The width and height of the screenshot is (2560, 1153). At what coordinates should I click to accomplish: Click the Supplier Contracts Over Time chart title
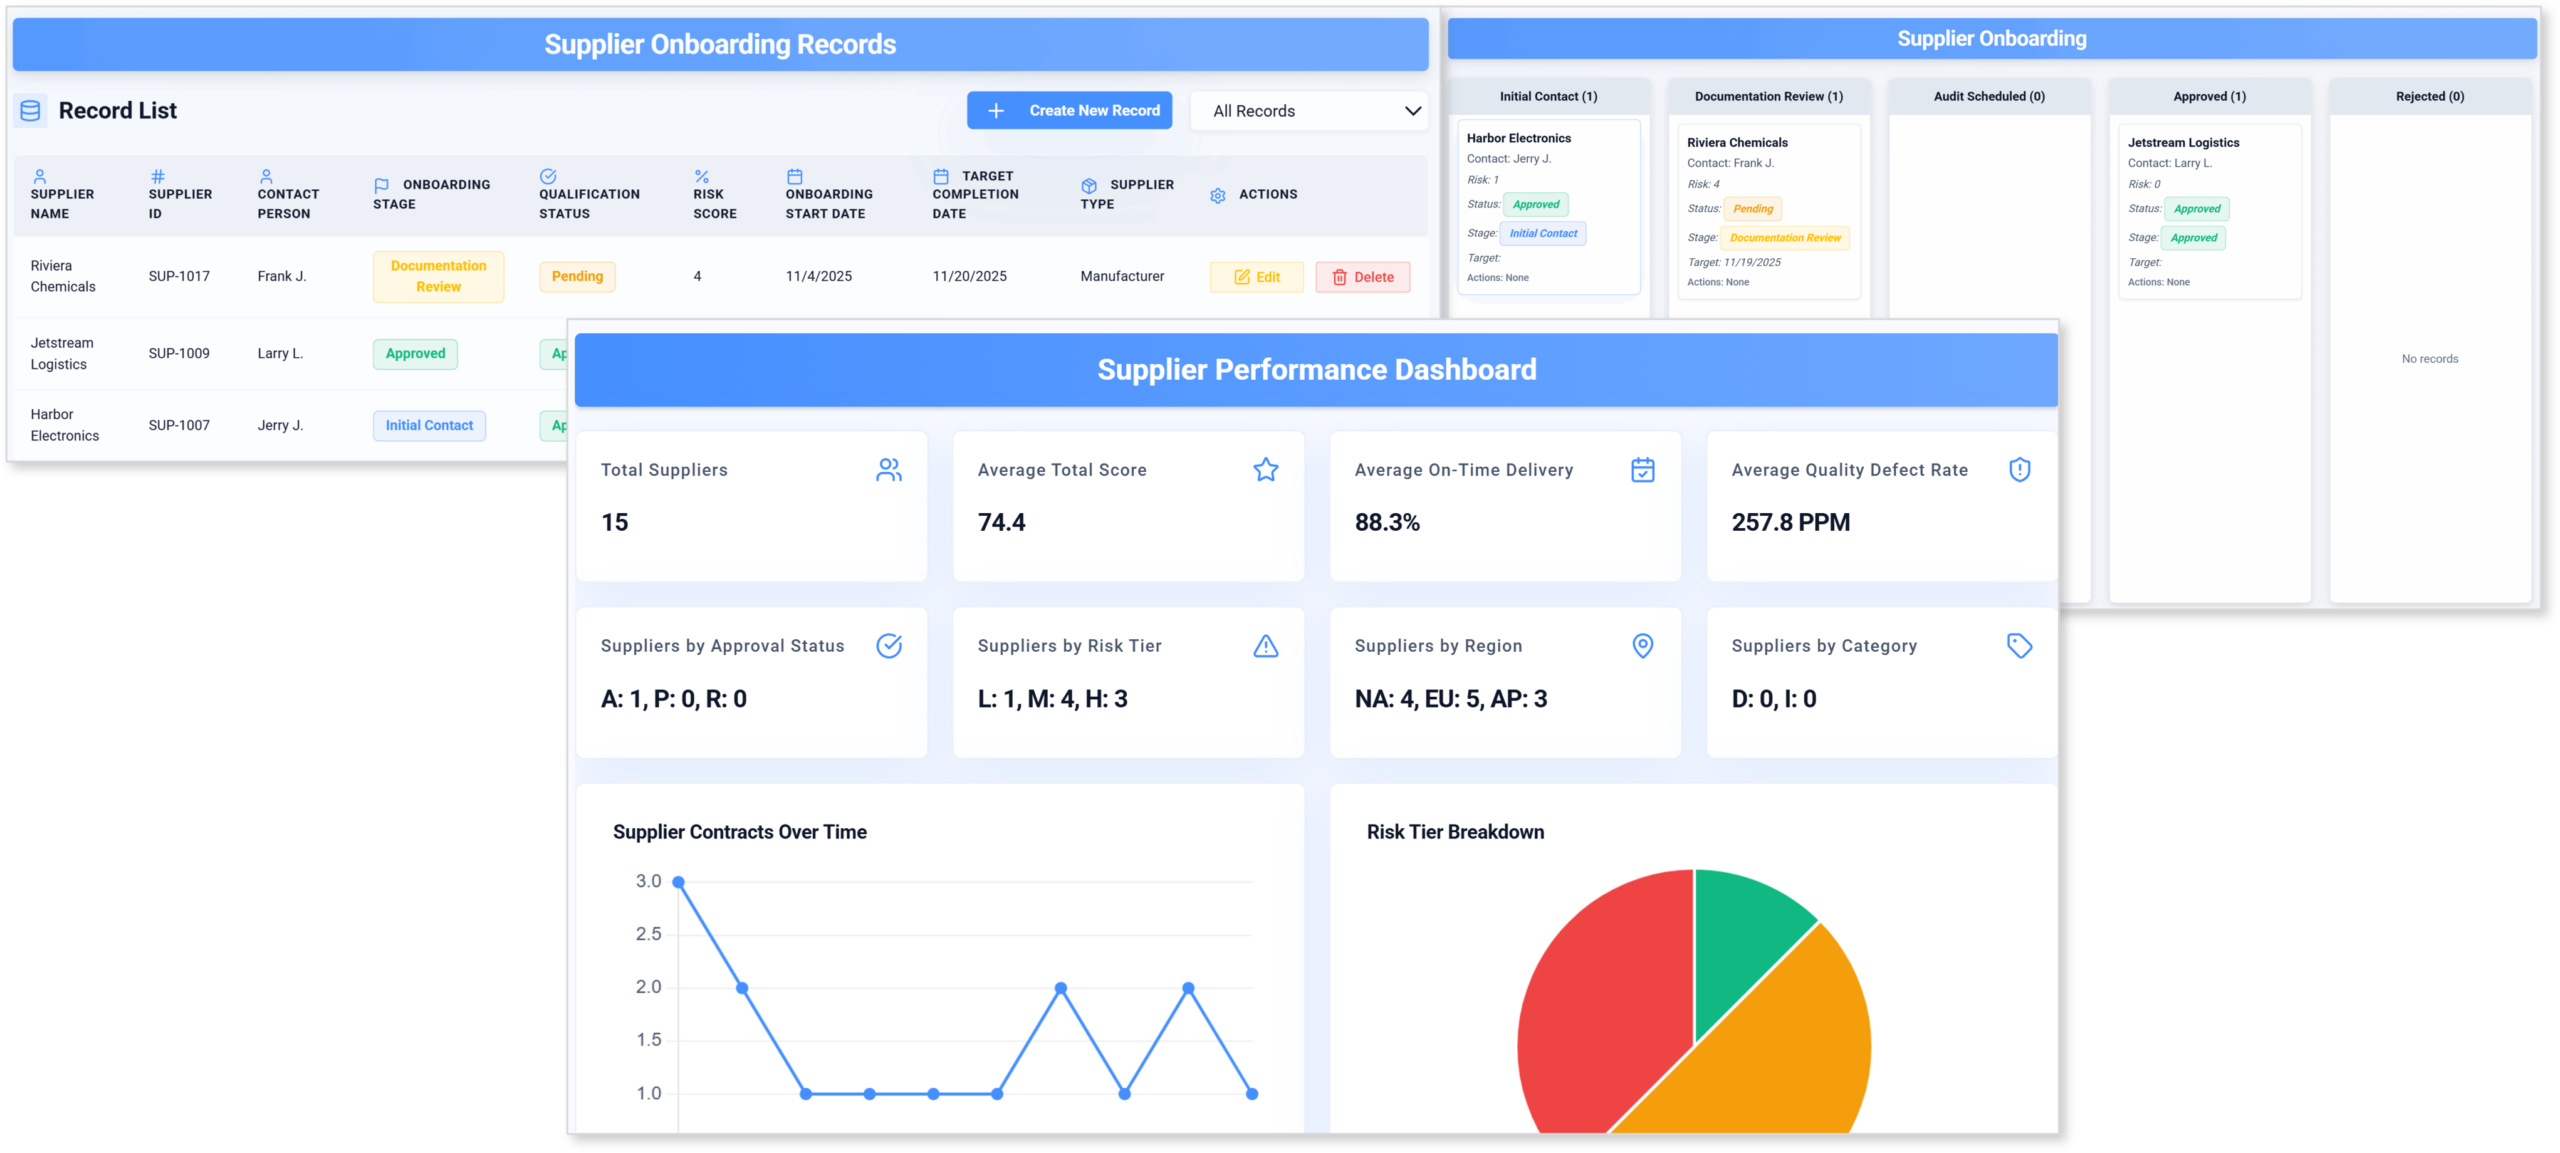(739, 832)
